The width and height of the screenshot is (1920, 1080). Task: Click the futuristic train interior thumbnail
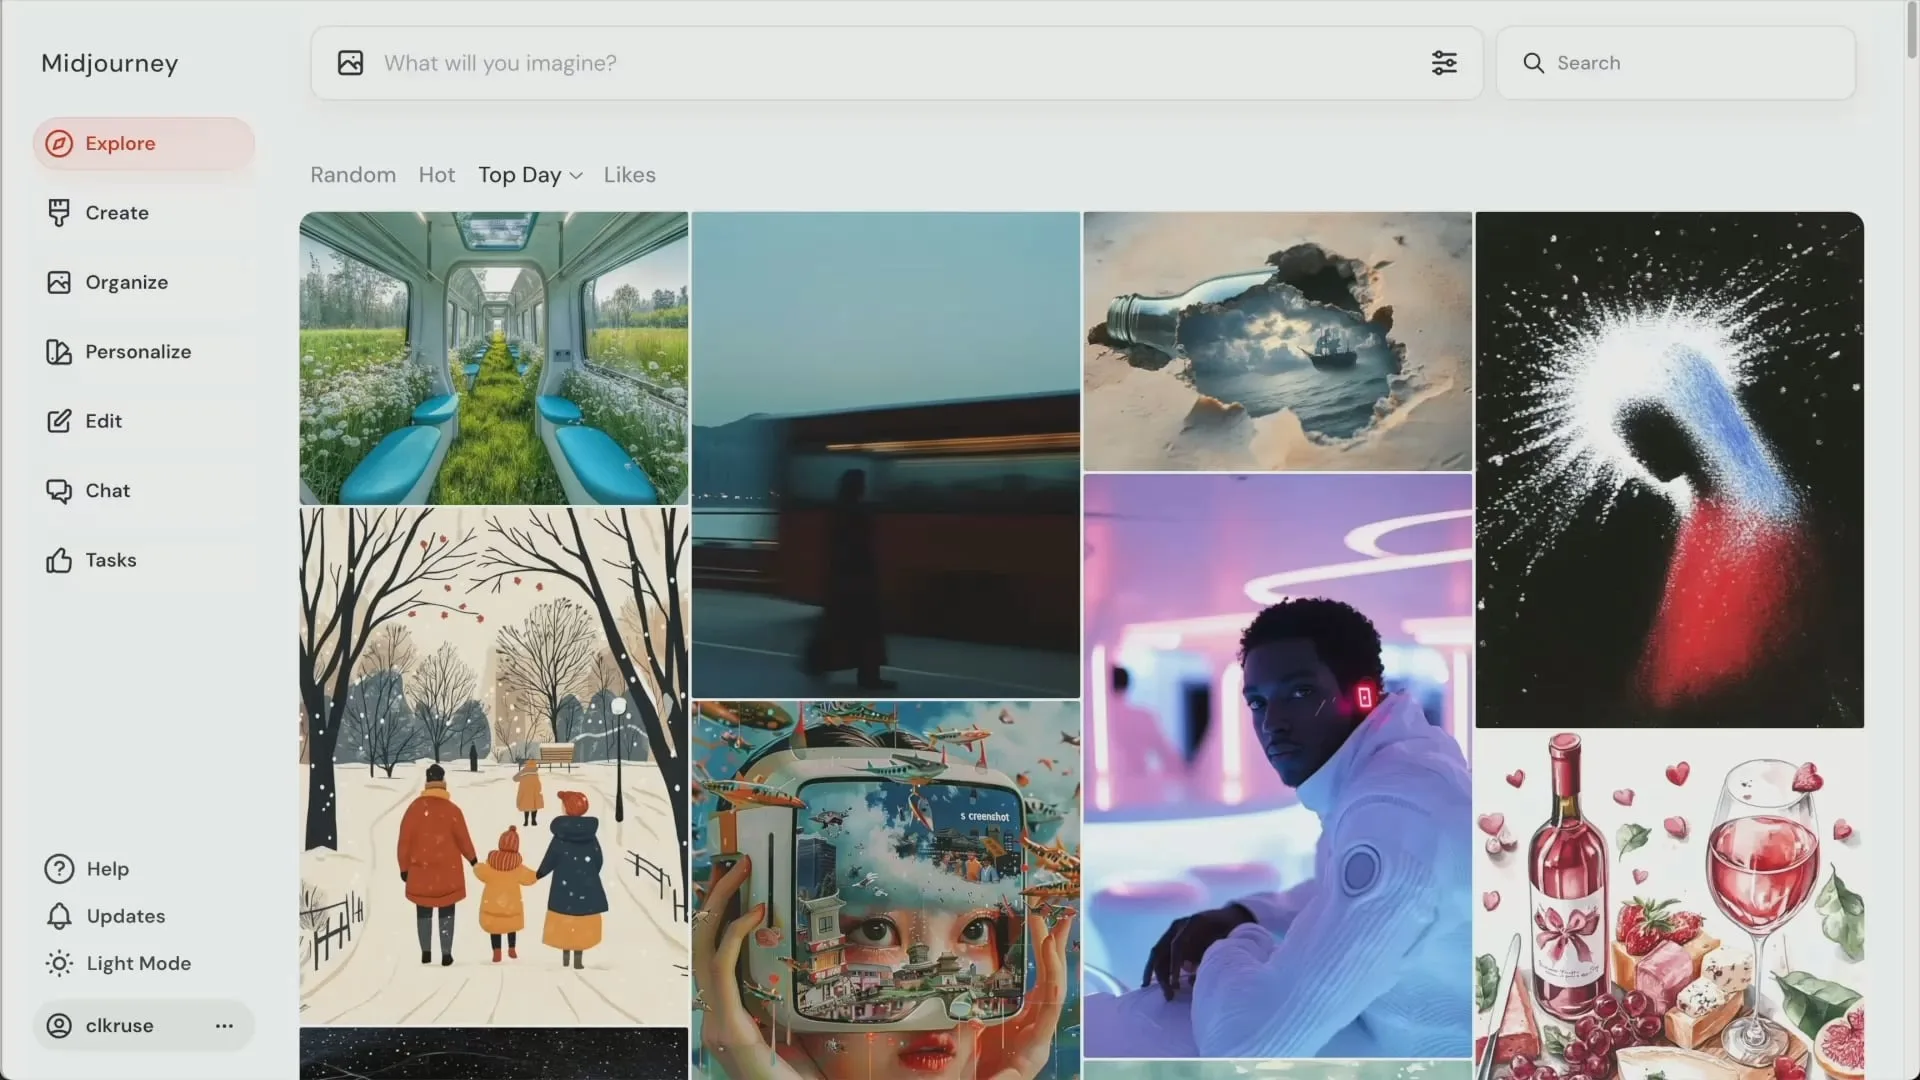point(492,356)
